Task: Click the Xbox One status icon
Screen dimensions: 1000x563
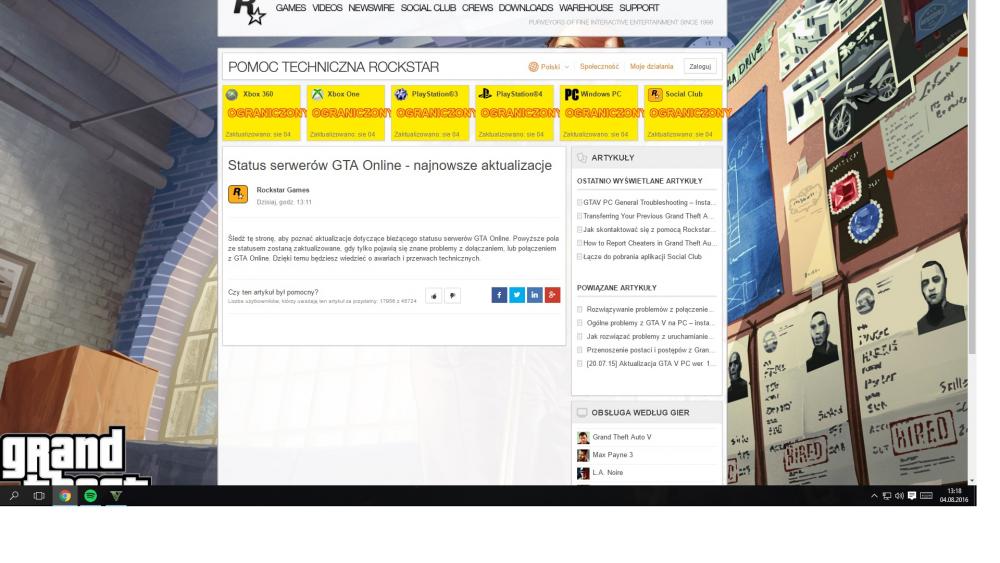Action: tap(317, 94)
